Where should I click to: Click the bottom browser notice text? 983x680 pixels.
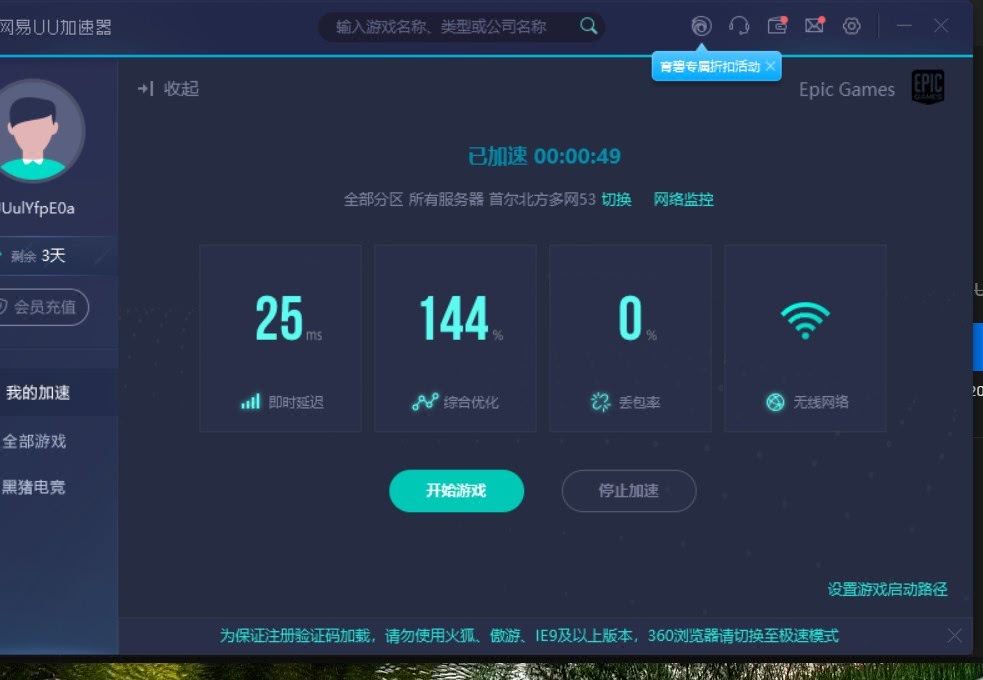pyautogui.click(x=528, y=636)
